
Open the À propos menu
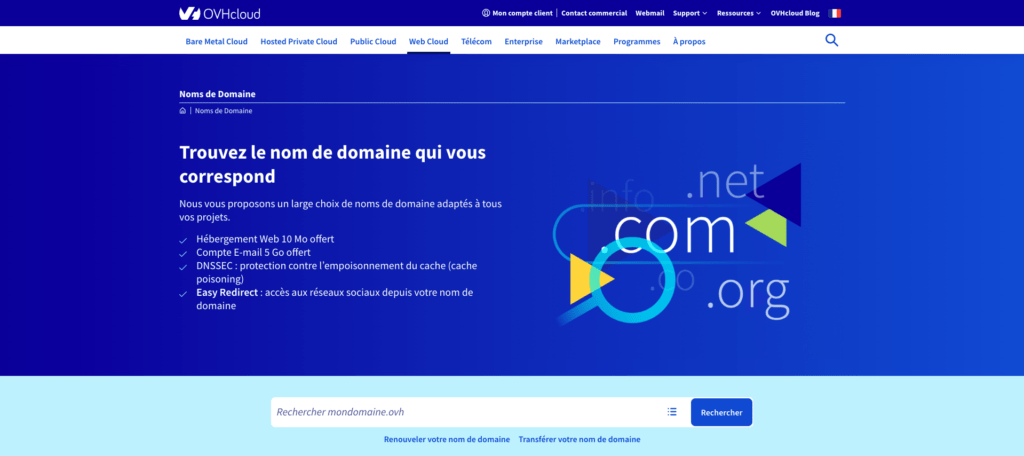coord(689,41)
